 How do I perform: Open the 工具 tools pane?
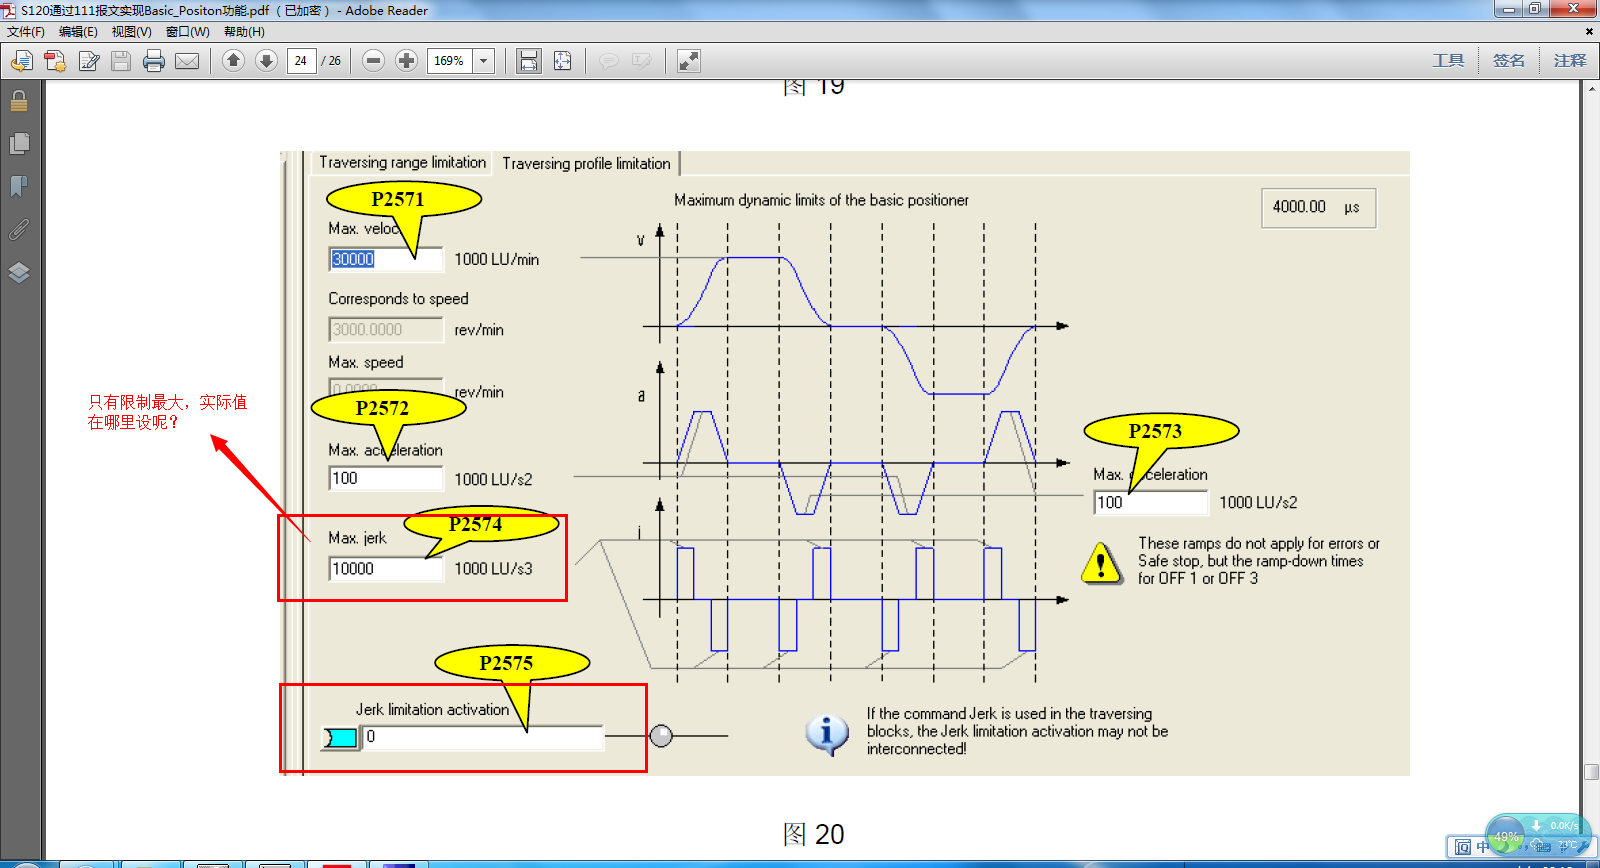click(x=1448, y=61)
